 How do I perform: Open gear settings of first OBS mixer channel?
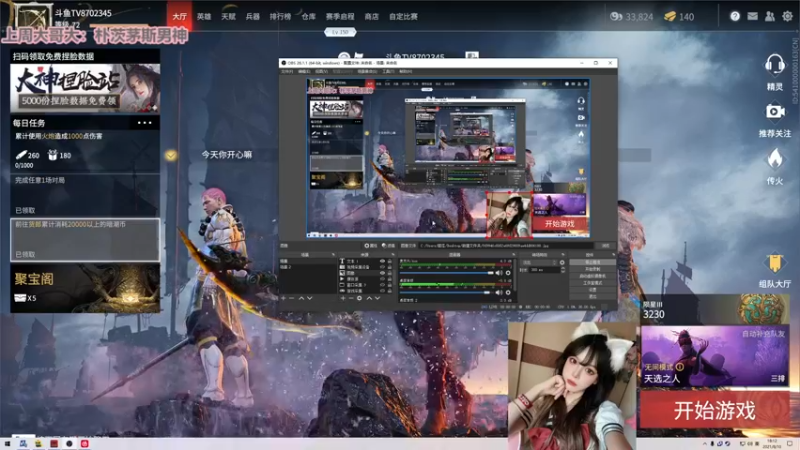tap(508, 273)
